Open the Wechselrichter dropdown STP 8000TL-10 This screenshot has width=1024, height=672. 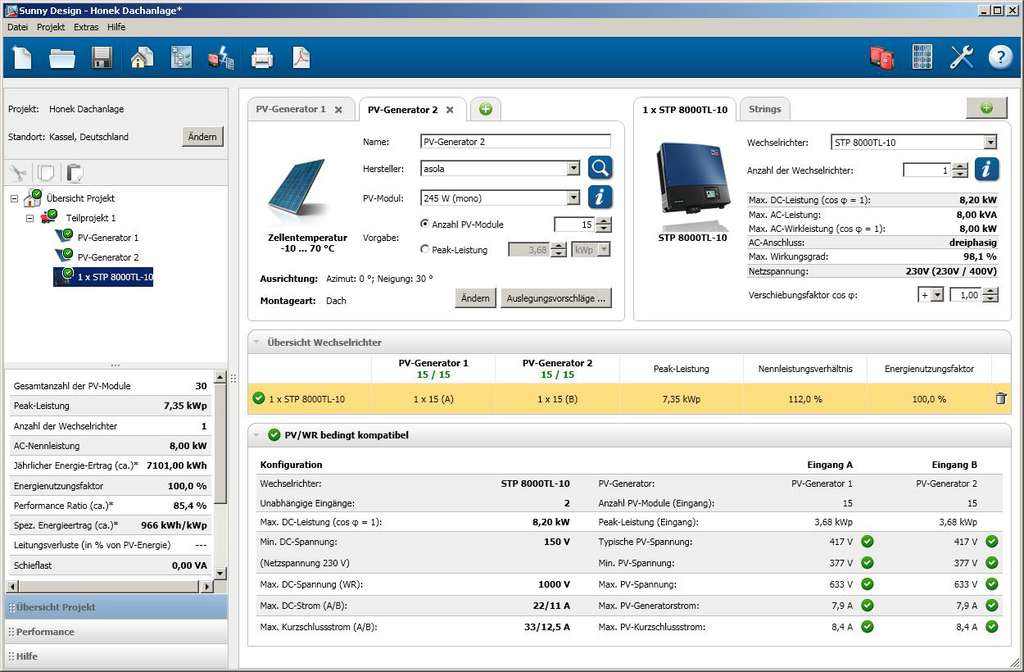[914, 142]
